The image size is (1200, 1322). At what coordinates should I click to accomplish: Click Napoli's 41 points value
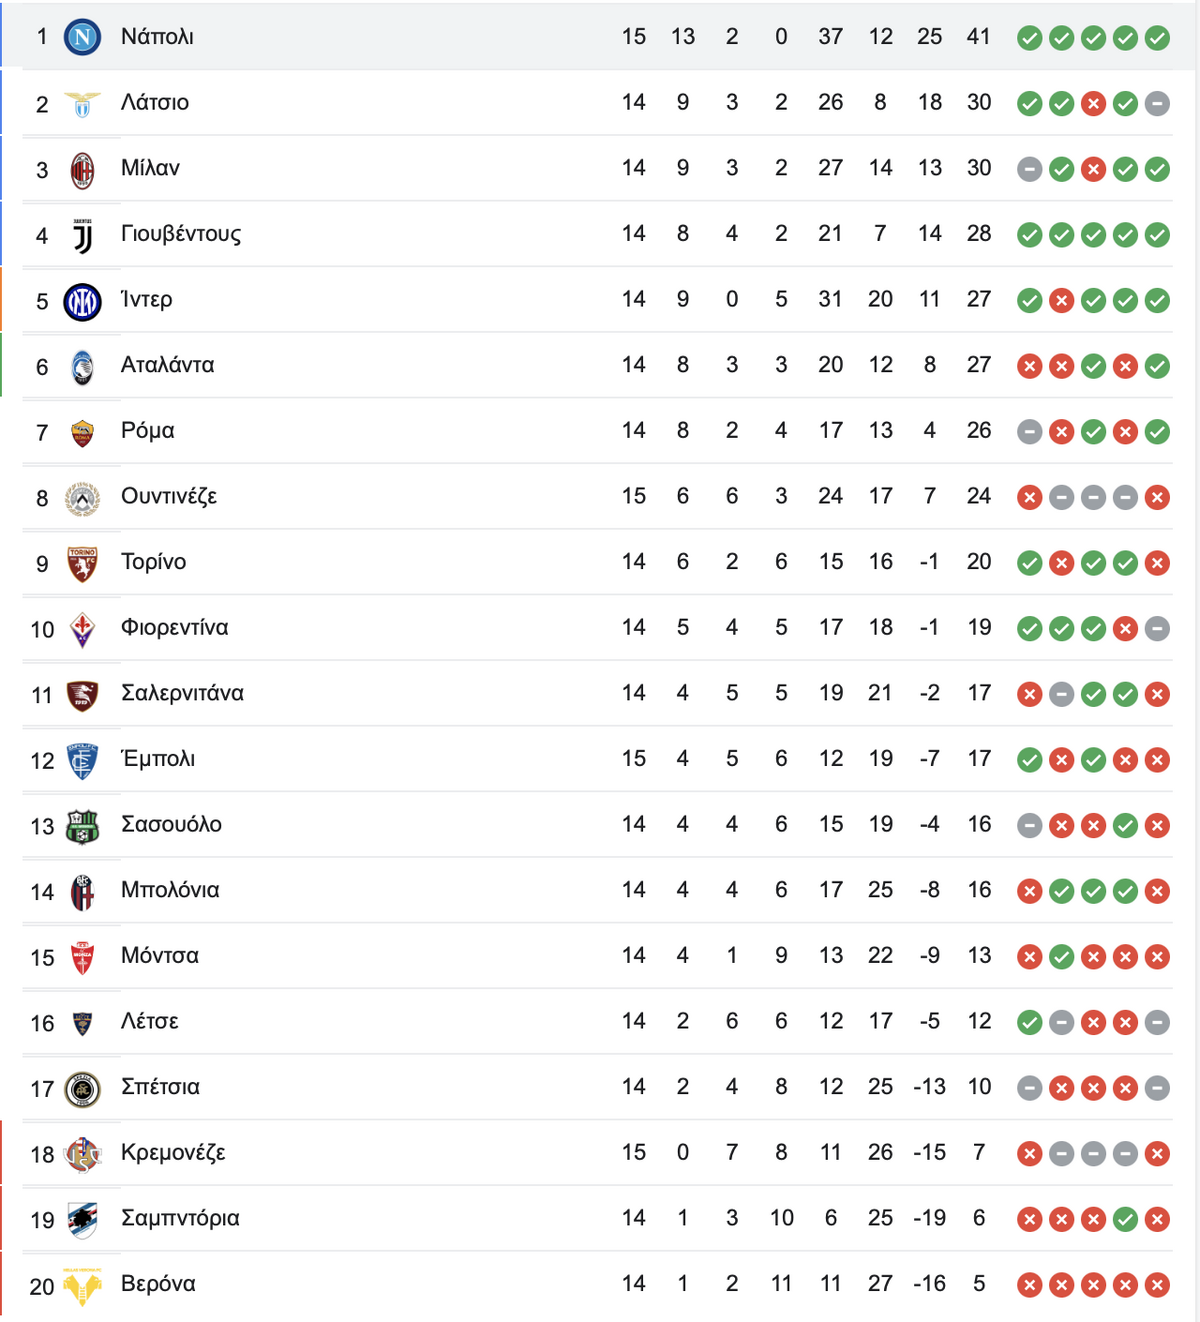(979, 37)
